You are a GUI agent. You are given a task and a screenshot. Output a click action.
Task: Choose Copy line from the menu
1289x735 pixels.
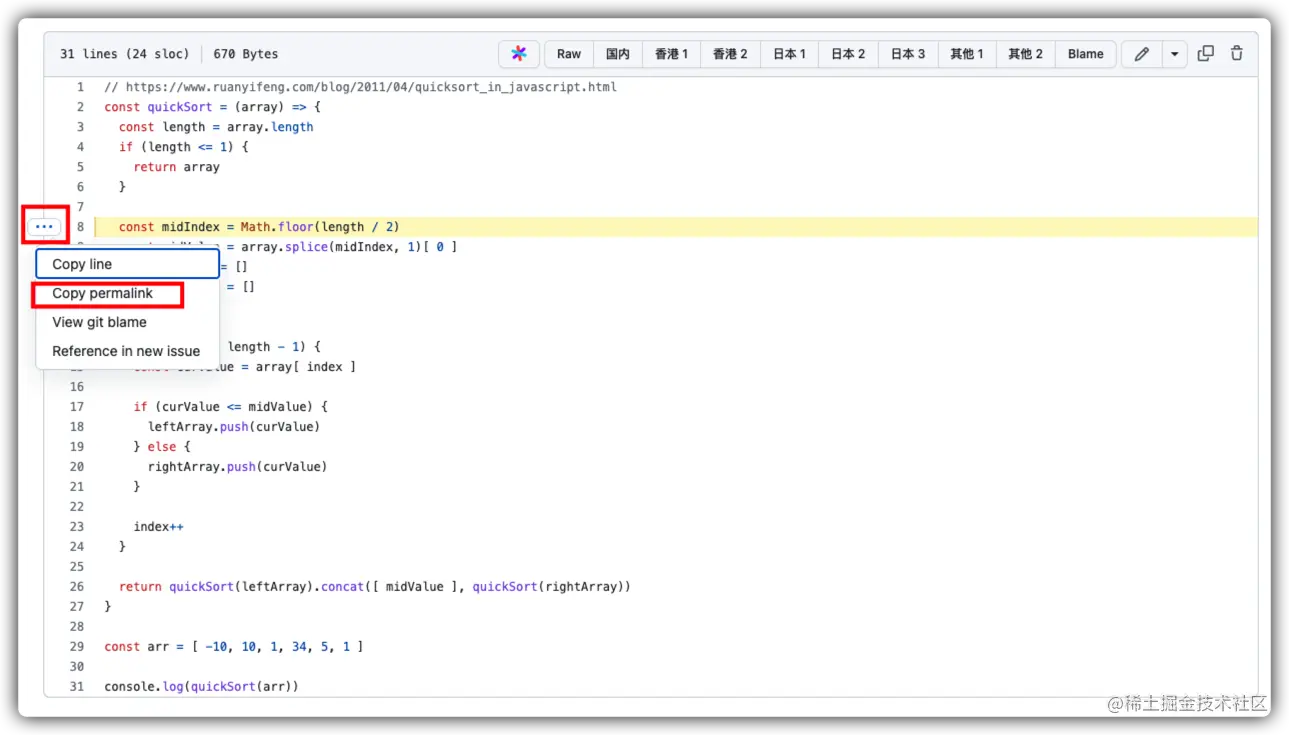click(x=128, y=264)
